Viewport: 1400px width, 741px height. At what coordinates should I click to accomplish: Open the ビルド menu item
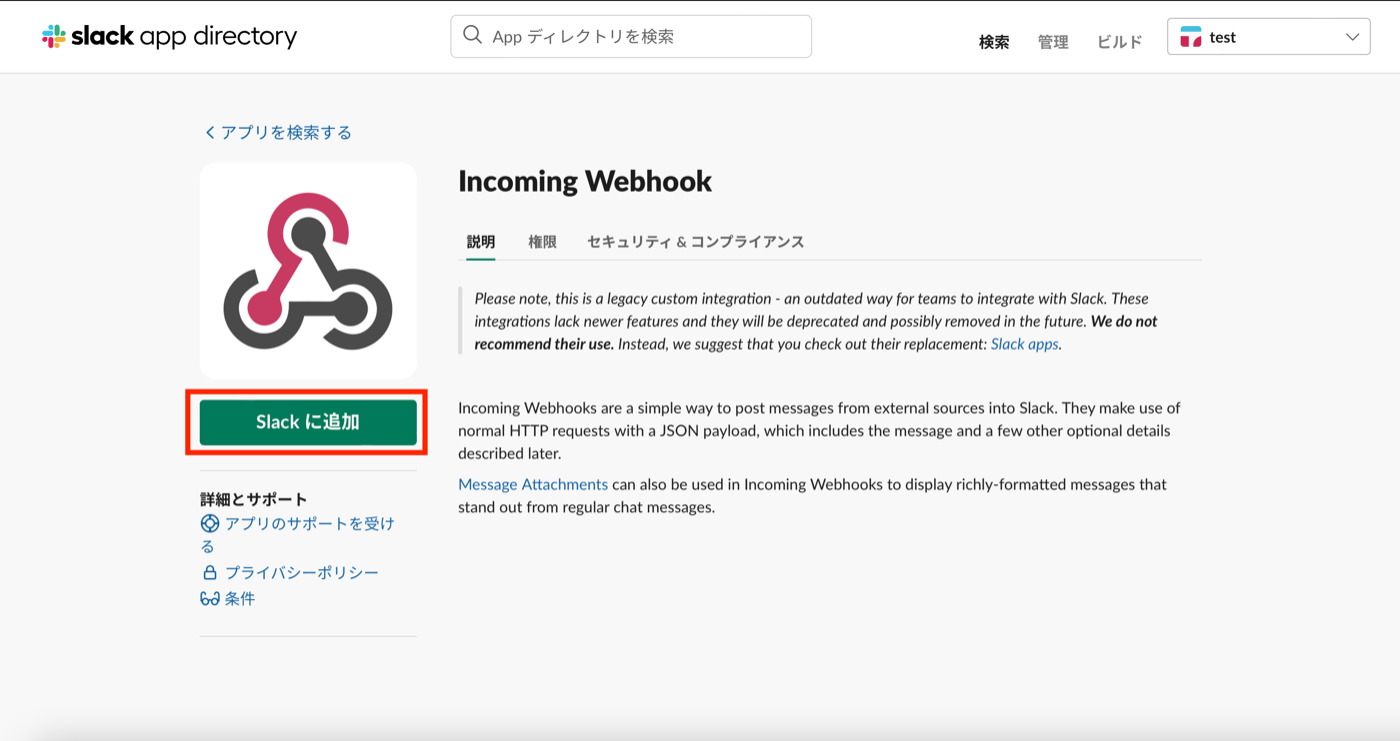(x=1119, y=42)
